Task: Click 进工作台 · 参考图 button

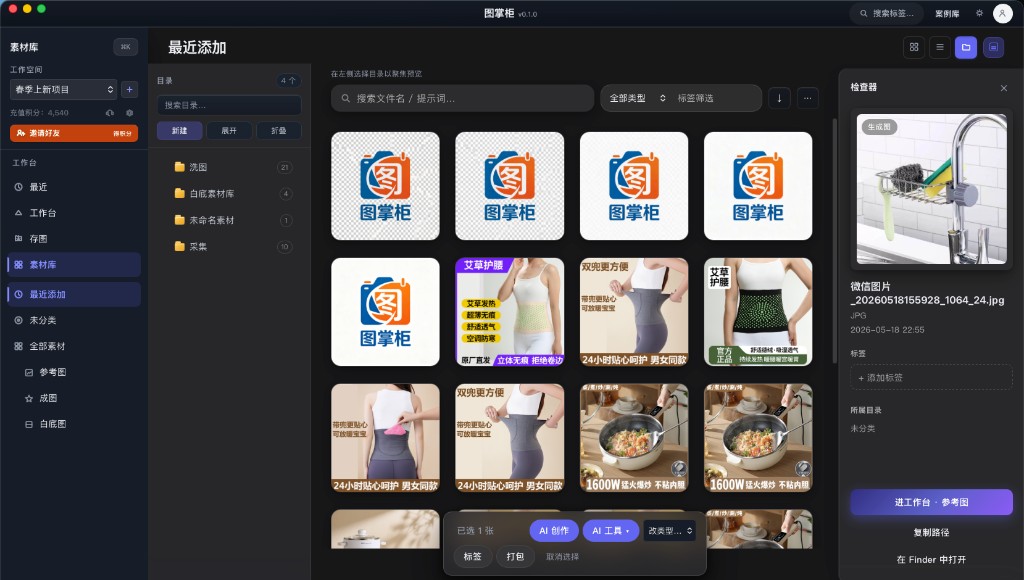Action: coord(931,502)
